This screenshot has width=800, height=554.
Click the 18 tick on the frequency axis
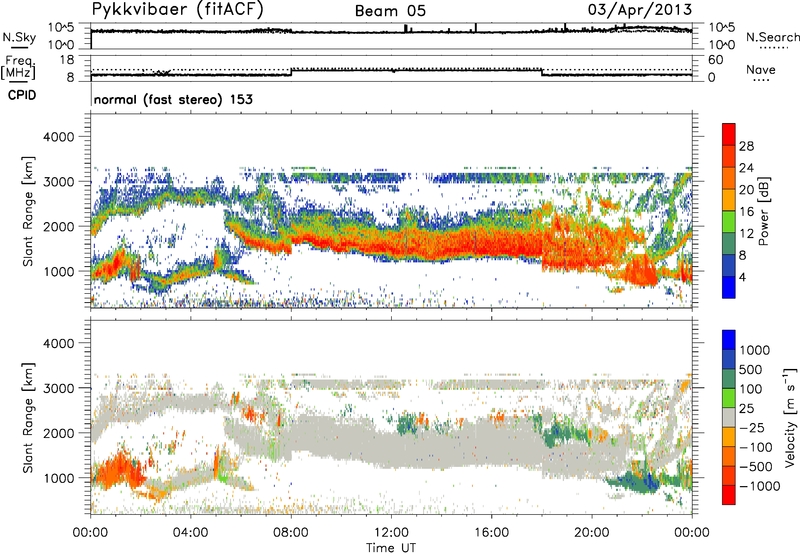pyautogui.click(x=67, y=60)
